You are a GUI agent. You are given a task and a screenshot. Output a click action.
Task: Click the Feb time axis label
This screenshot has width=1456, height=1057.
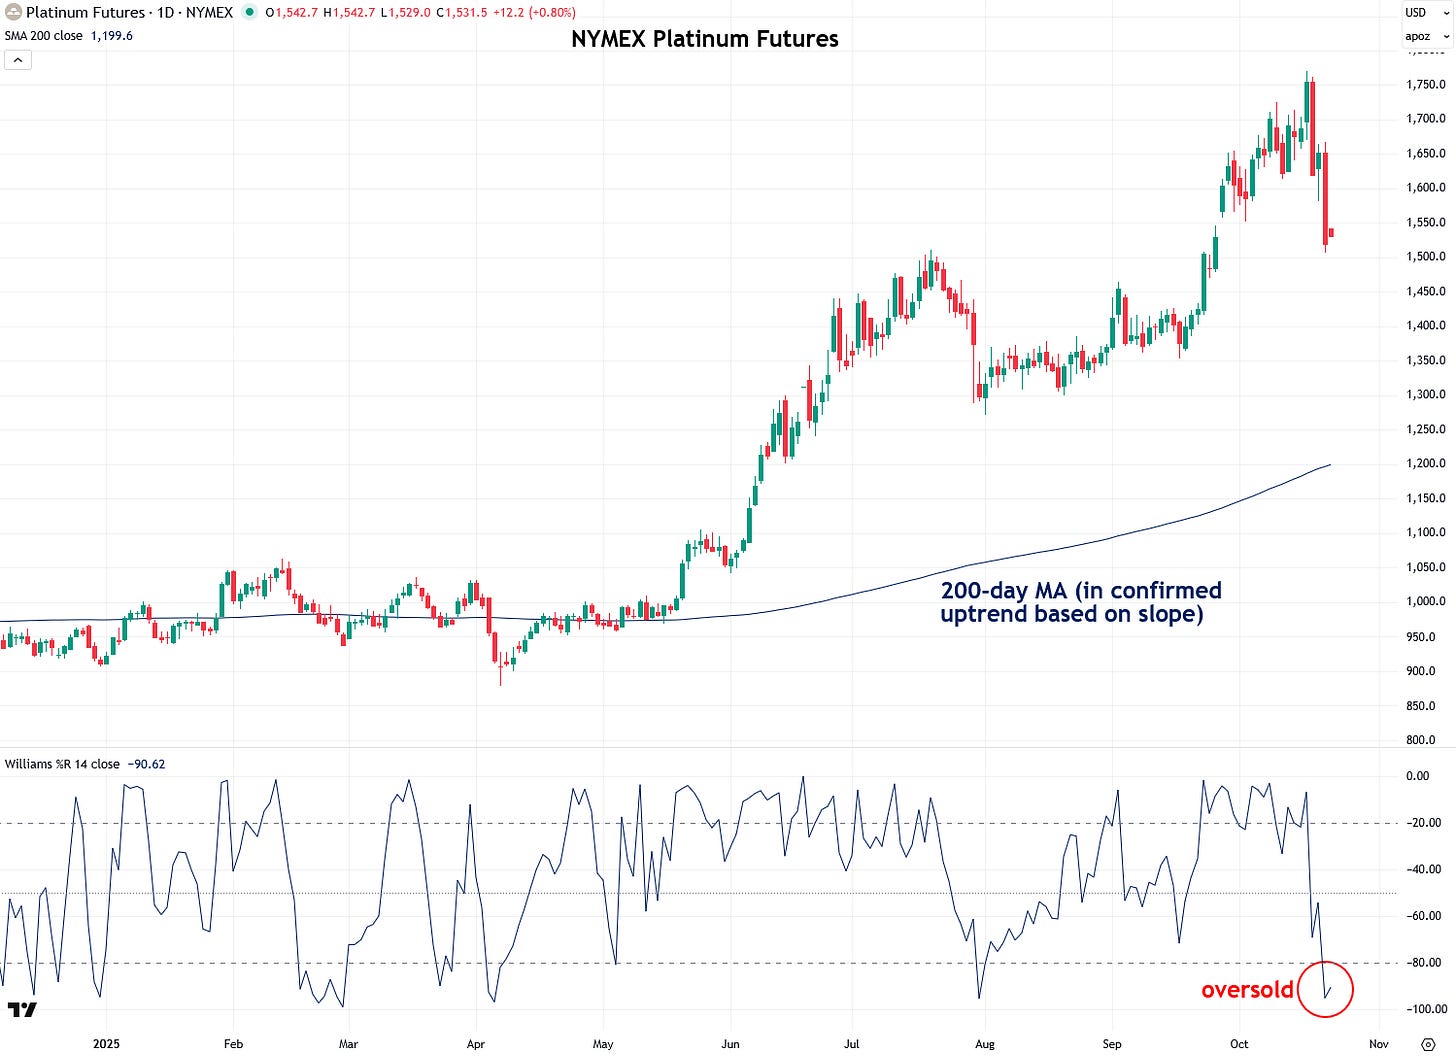coord(233,1044)
